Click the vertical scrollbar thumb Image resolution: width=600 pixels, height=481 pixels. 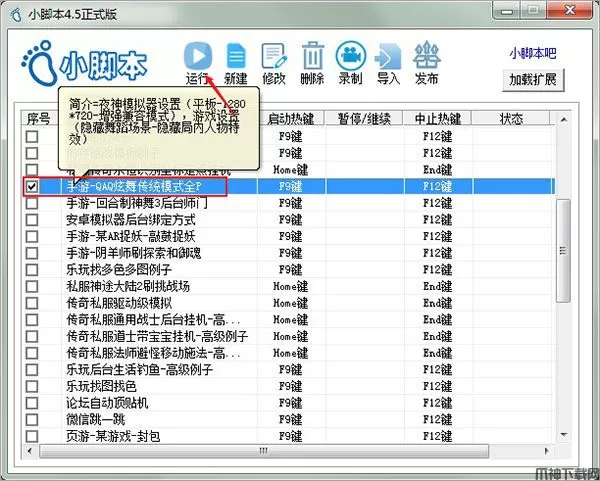[x=563, y=251]
